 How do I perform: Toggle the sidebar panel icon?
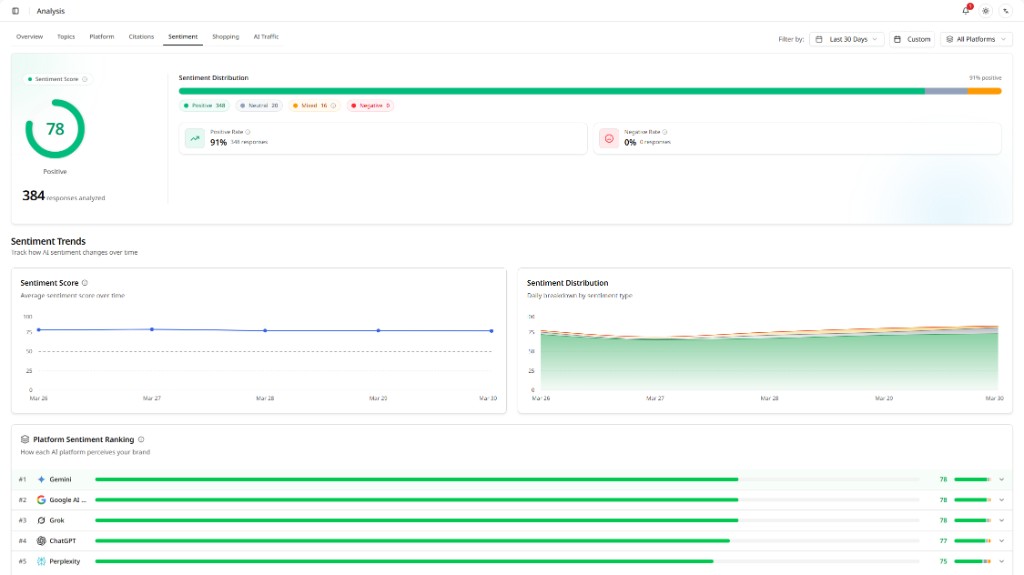(x=16, y=11)
